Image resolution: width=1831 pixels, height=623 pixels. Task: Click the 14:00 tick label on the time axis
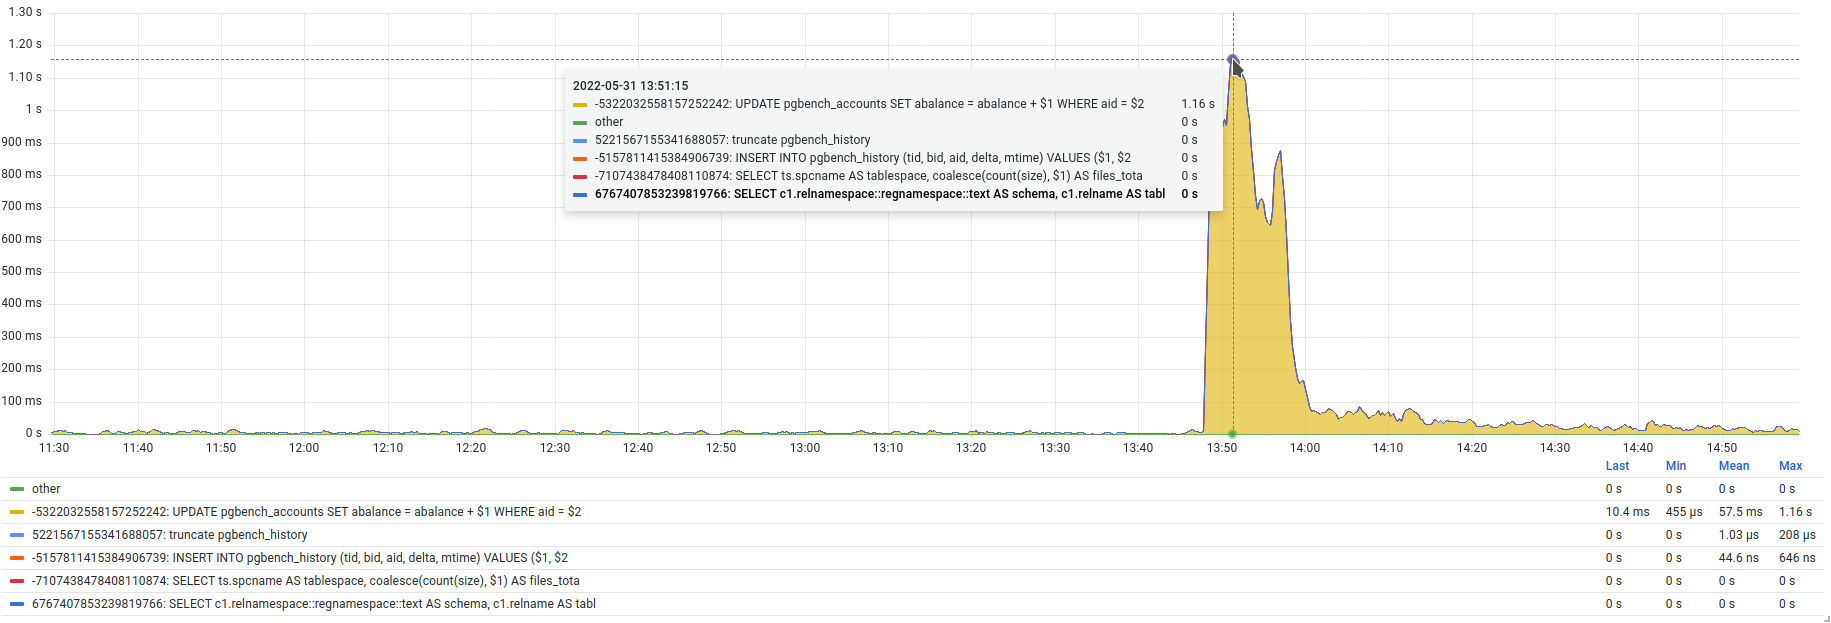[1305, 448]
